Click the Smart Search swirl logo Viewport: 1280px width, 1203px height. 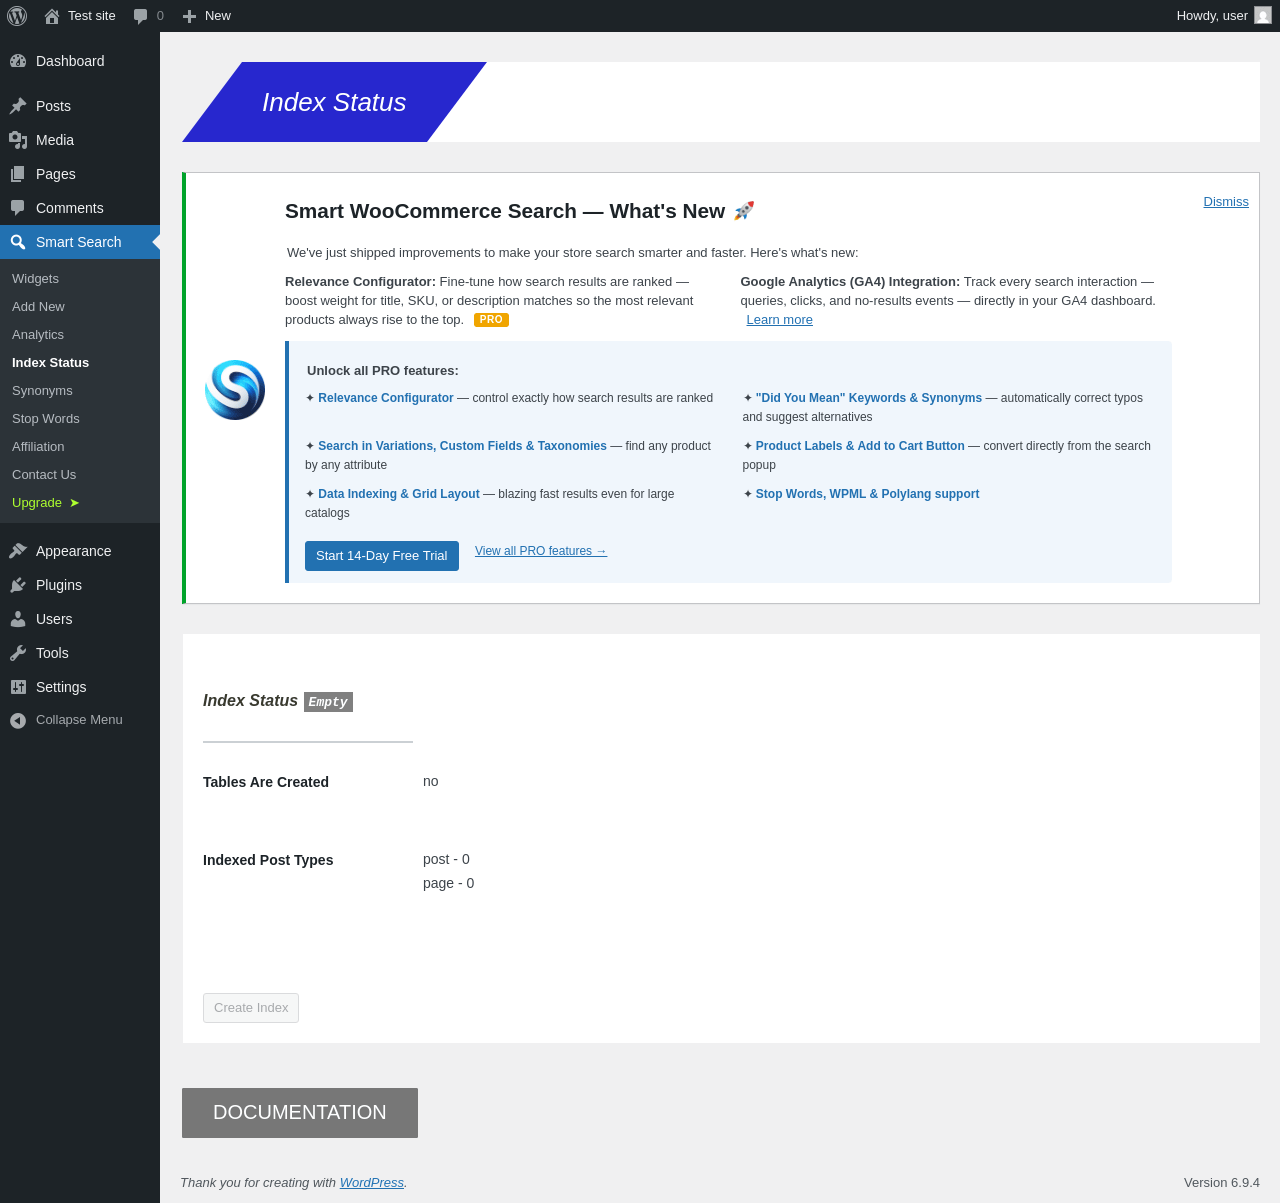235,390
